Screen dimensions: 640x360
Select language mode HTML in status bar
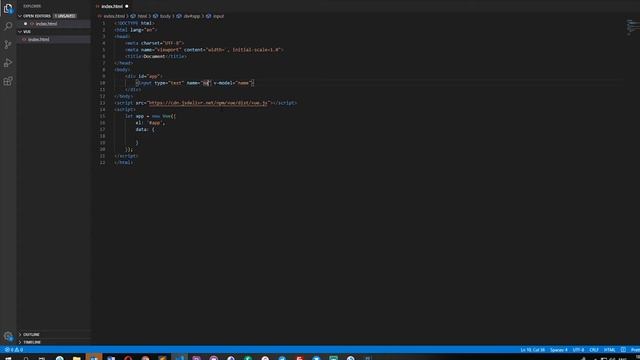(609, 350)
